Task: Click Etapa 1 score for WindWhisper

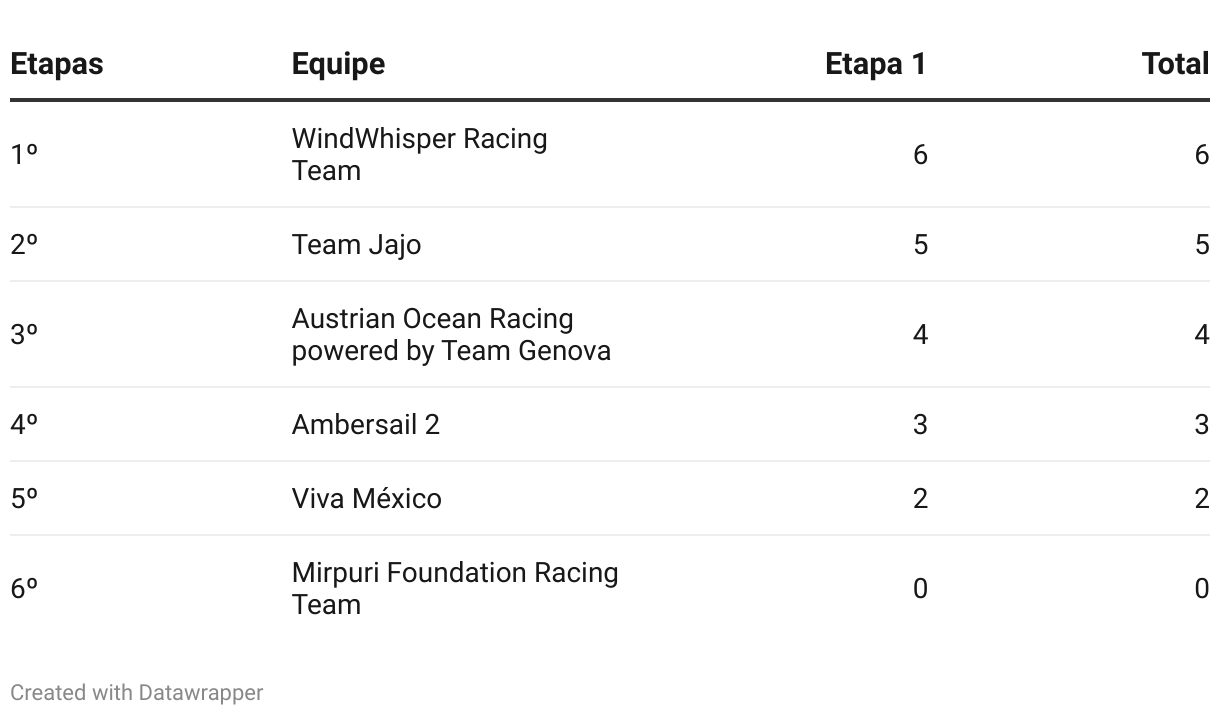Action: click(x=920, y=155)
